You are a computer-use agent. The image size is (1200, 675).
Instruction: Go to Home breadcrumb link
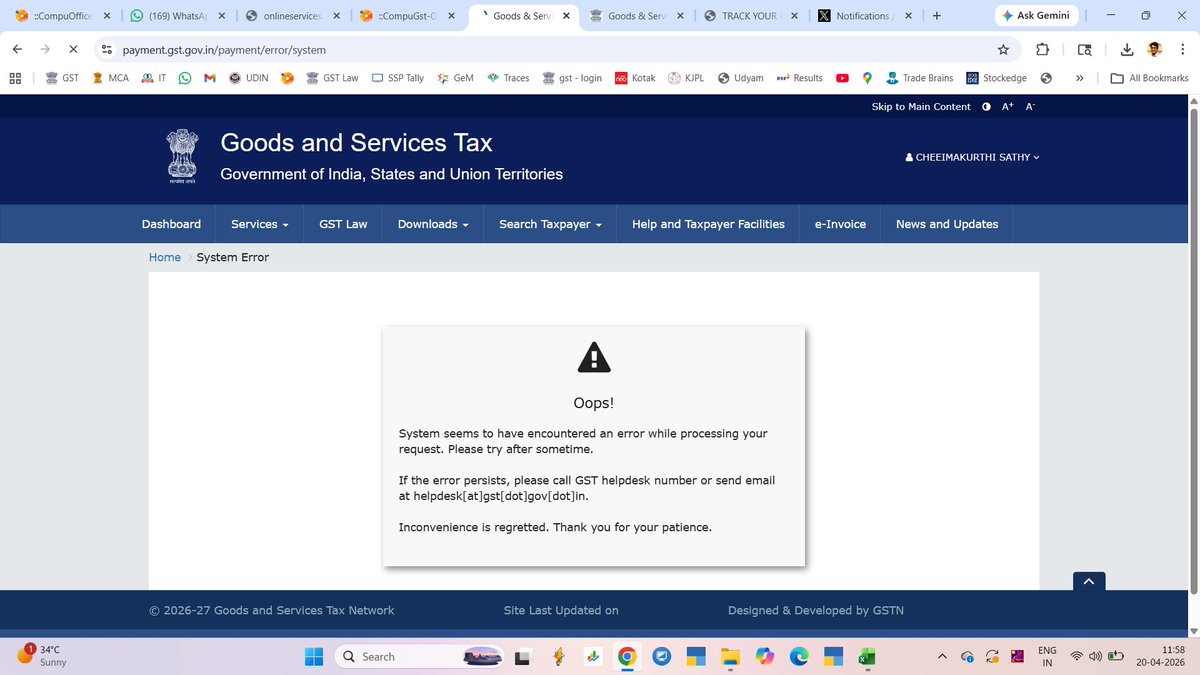165,257
